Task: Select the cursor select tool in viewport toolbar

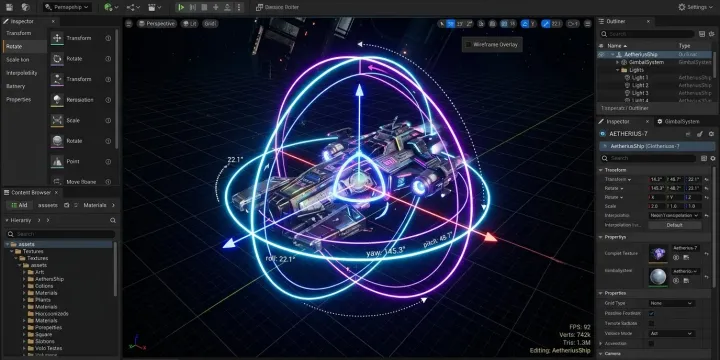Action: 442,23
